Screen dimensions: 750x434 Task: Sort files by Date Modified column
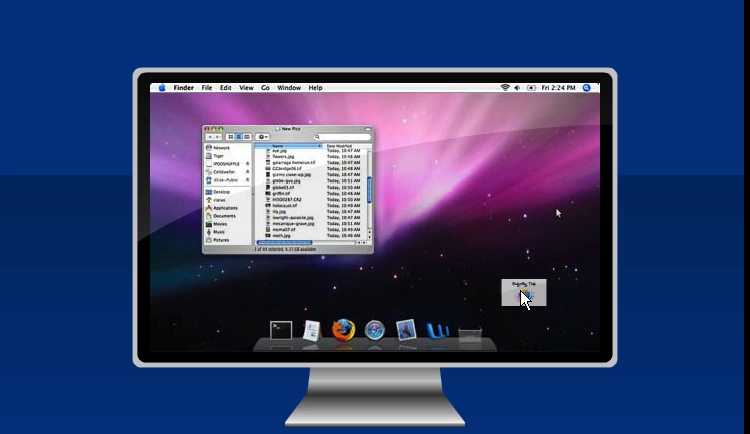[x=340, y=146]
